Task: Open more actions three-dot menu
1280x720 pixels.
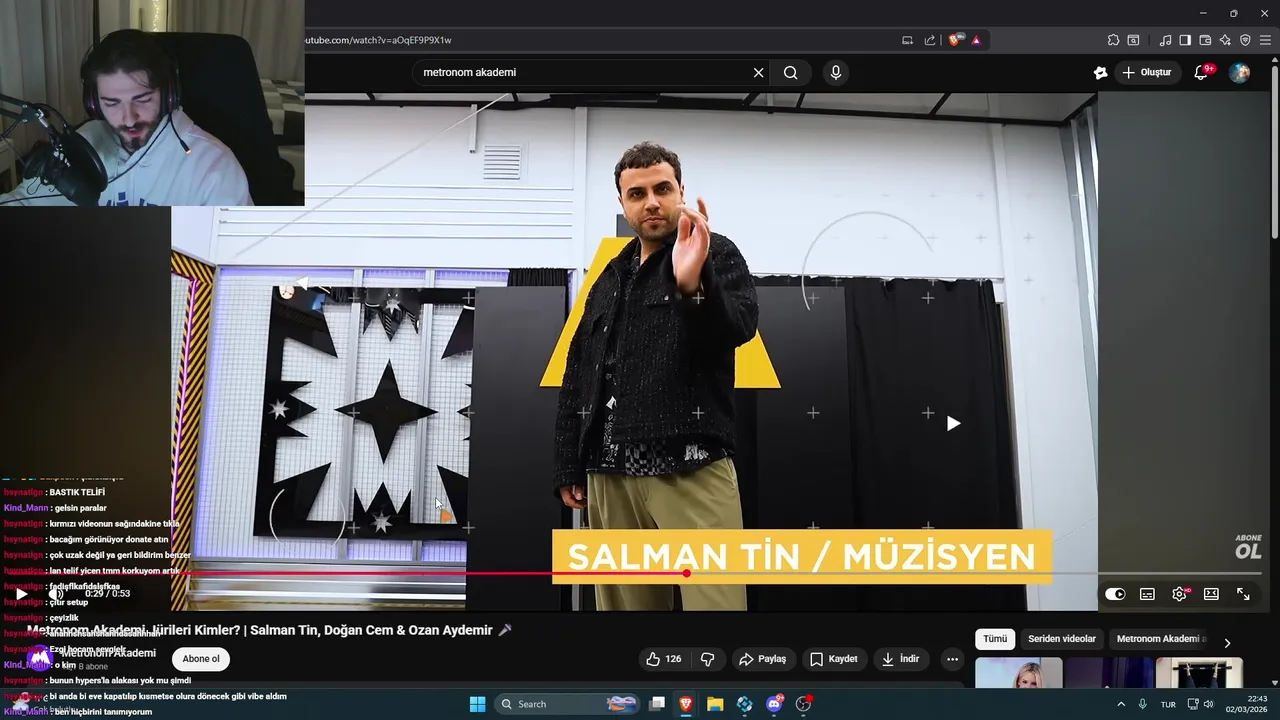Action: coord(952,659)
